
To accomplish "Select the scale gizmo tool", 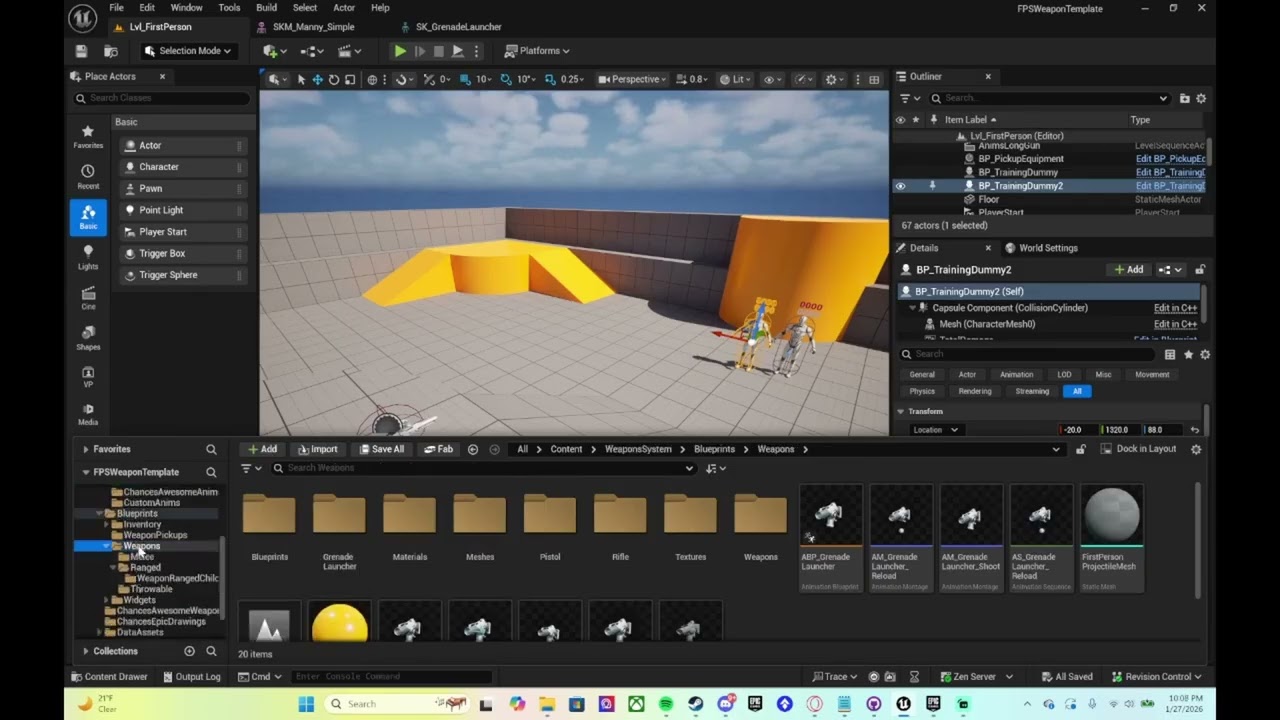I will [x=350, y=80].
